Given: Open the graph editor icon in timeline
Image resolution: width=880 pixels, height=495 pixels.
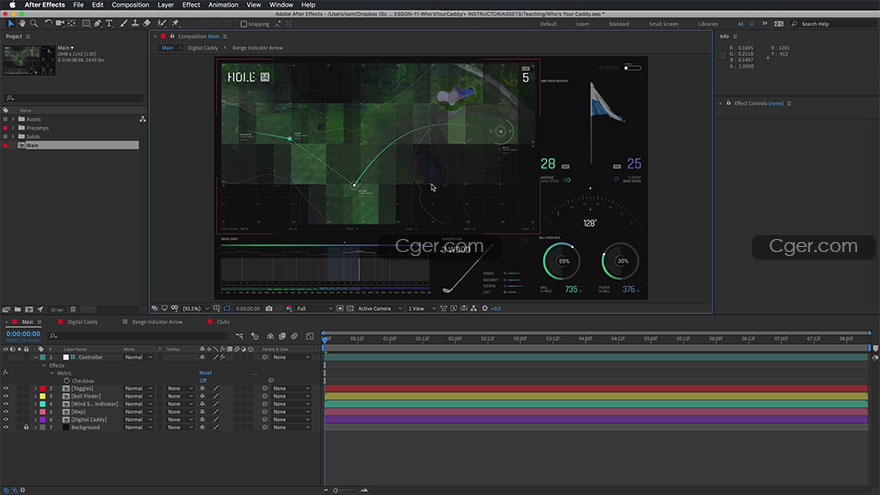Looking at the screenshot, I should pos(310,336).
